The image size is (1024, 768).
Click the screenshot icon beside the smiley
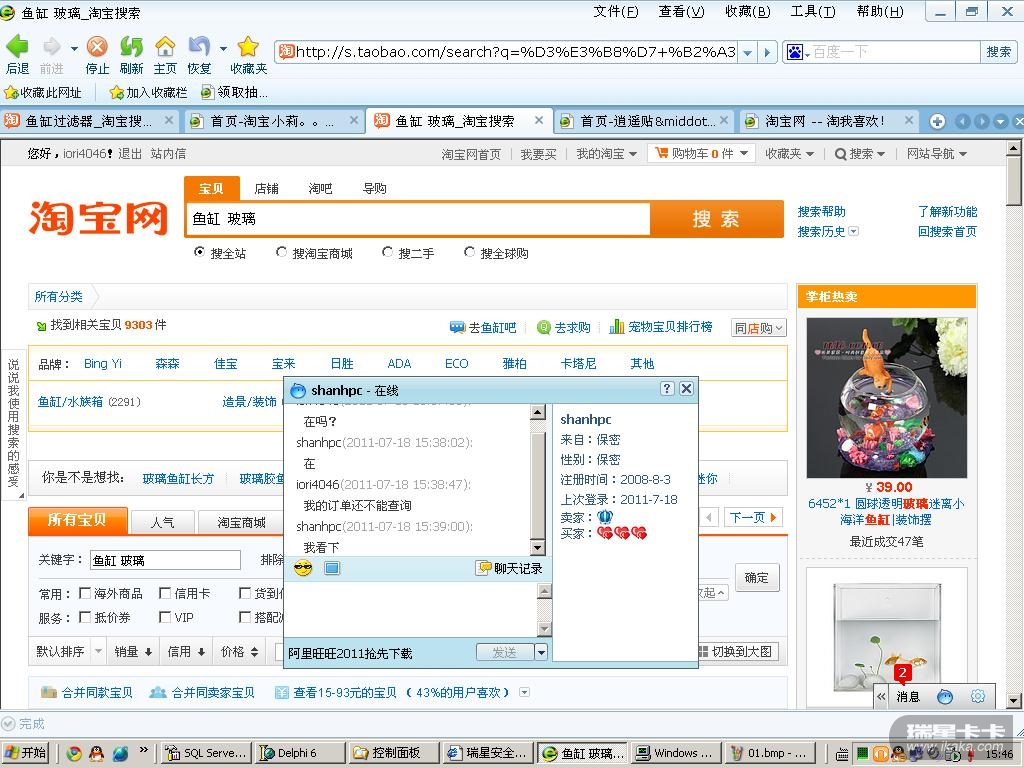[x=332, y=568]
